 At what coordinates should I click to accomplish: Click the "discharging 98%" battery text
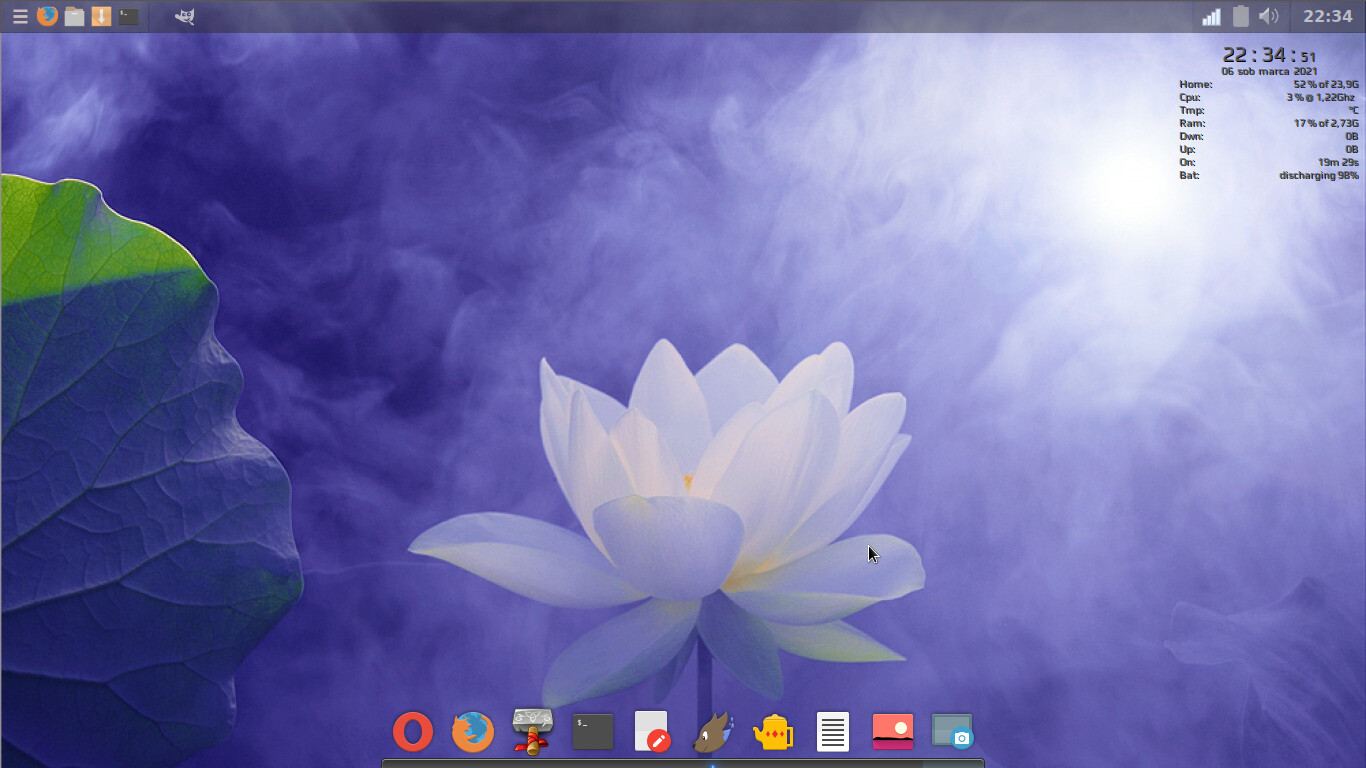pos(1319,175)
